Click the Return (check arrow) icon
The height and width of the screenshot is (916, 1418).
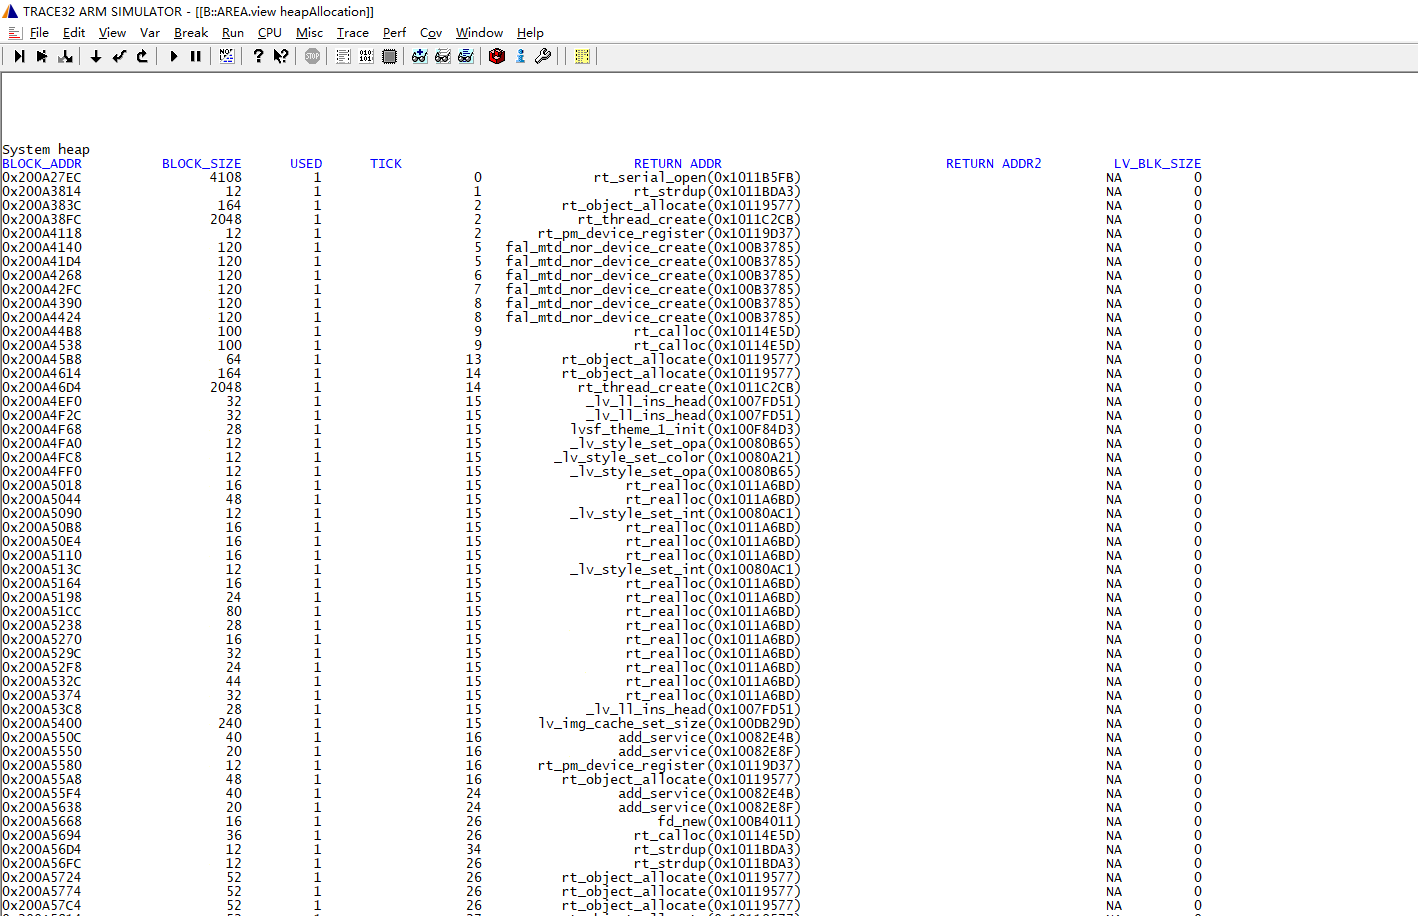pyautogui.click(x=119, y=57)
